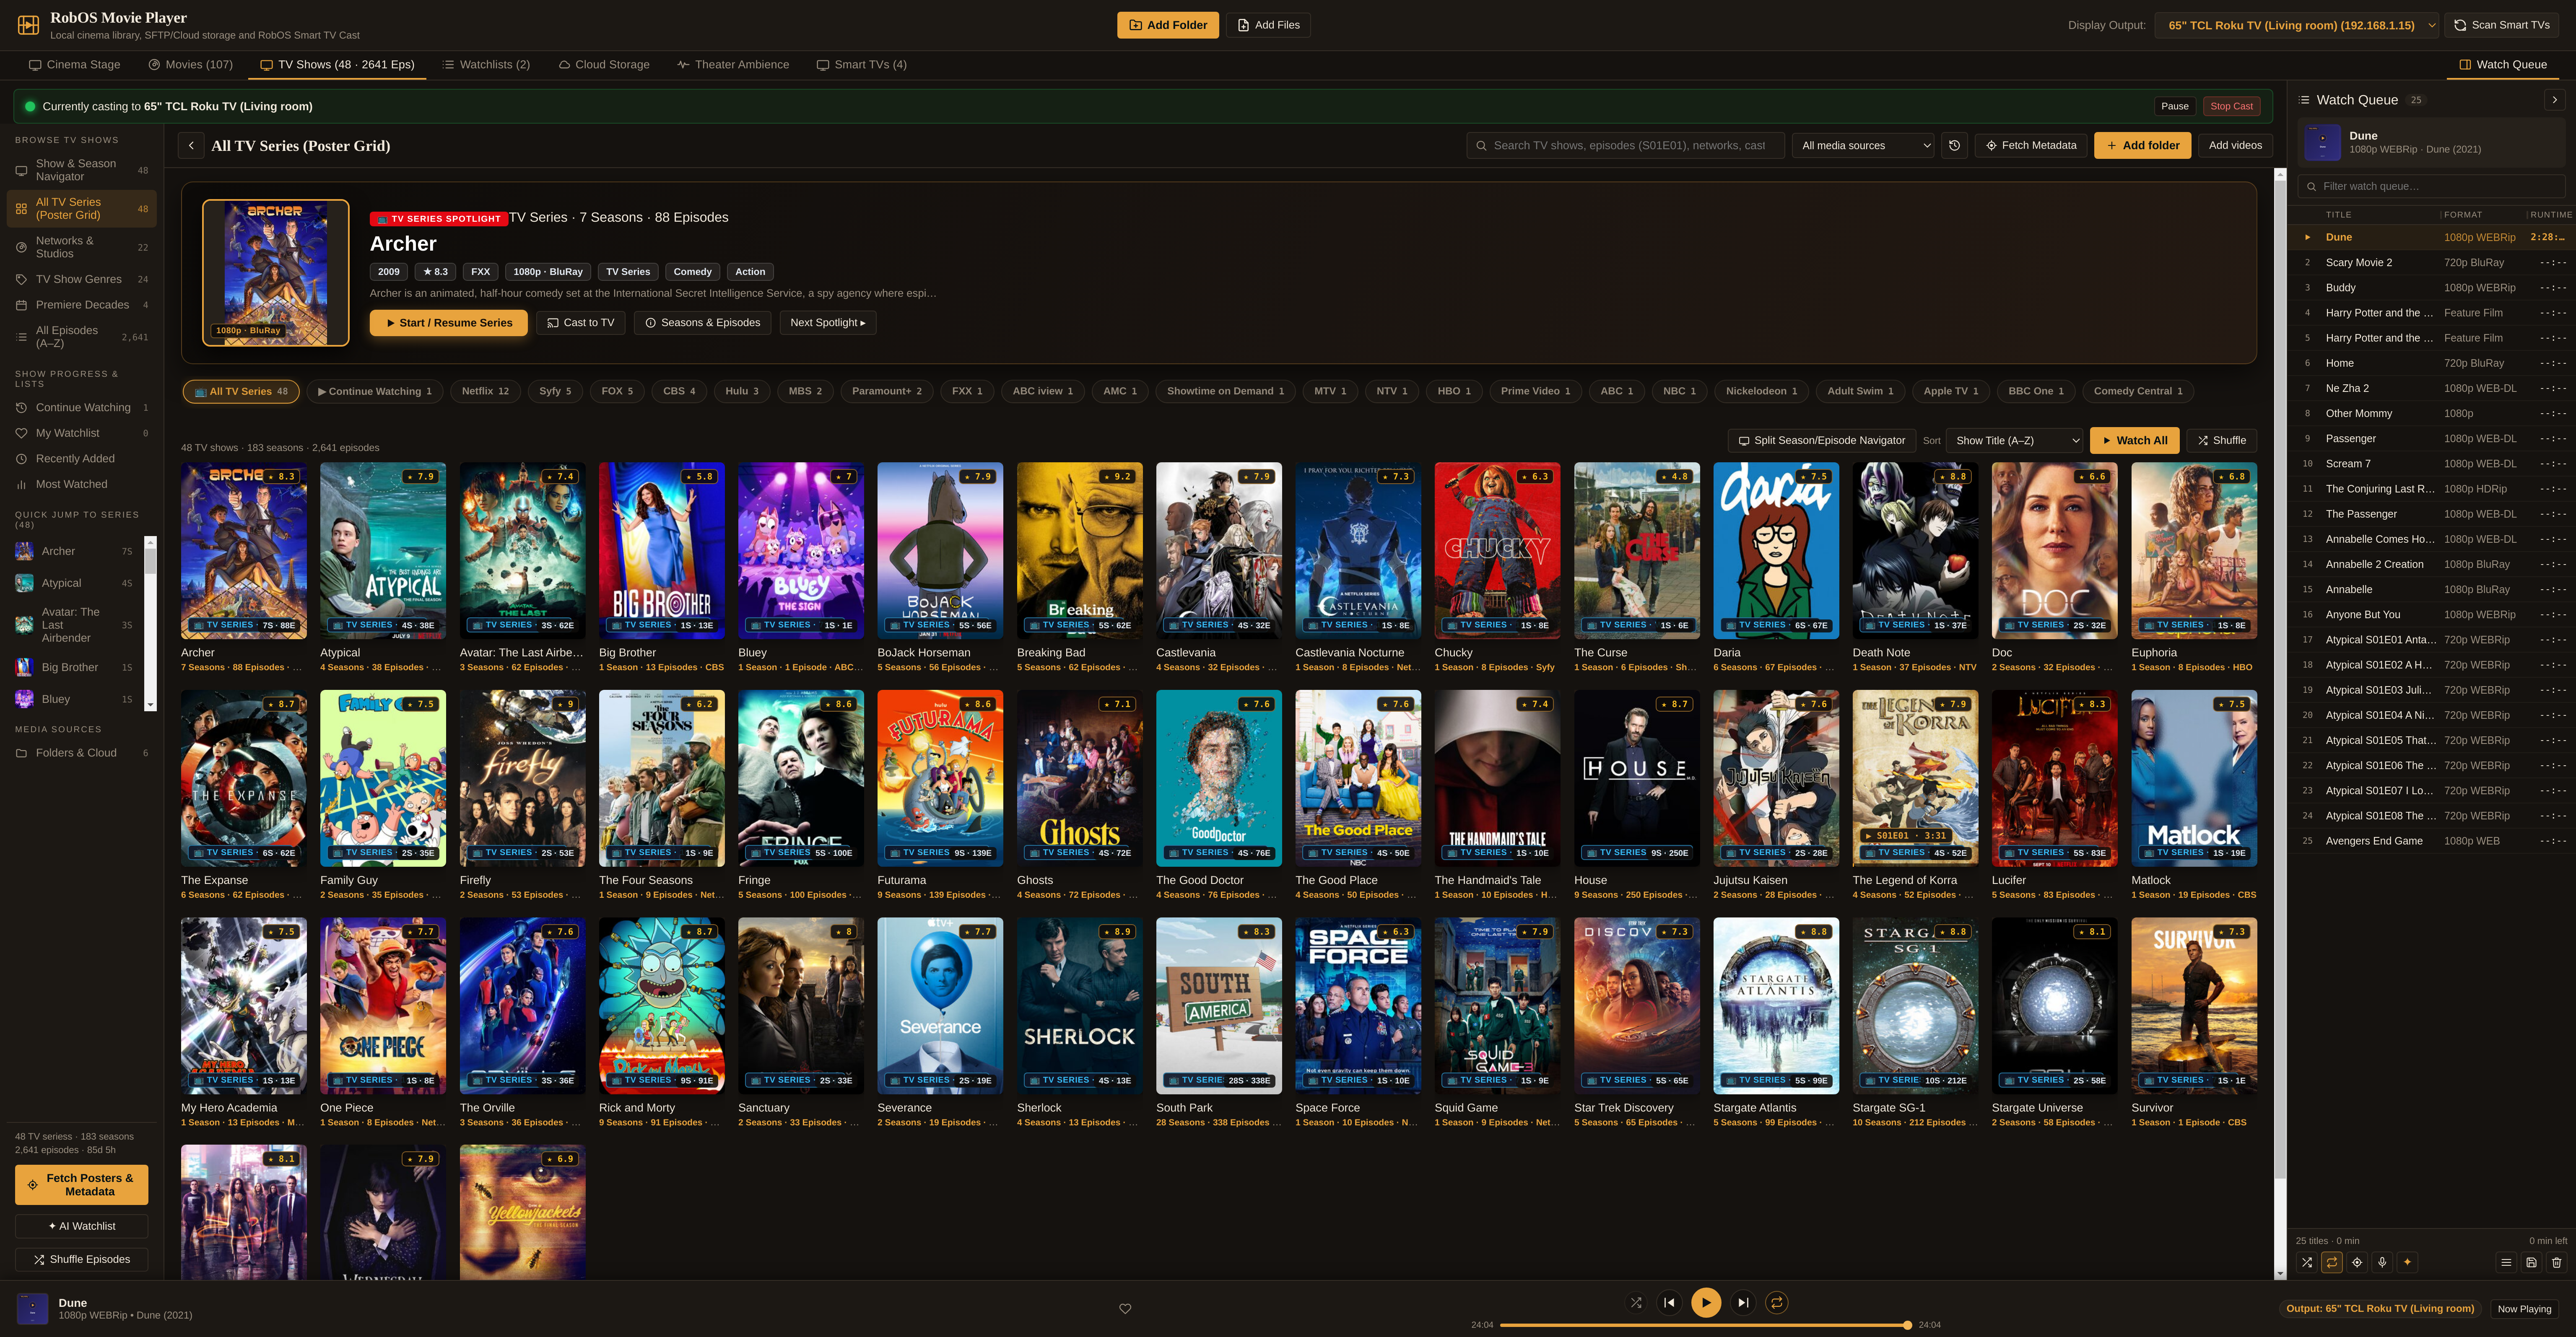This screenshot has height=1337, width=2576.
Task: Open Most Watched list in sidebar
Action: pos(82,484)
